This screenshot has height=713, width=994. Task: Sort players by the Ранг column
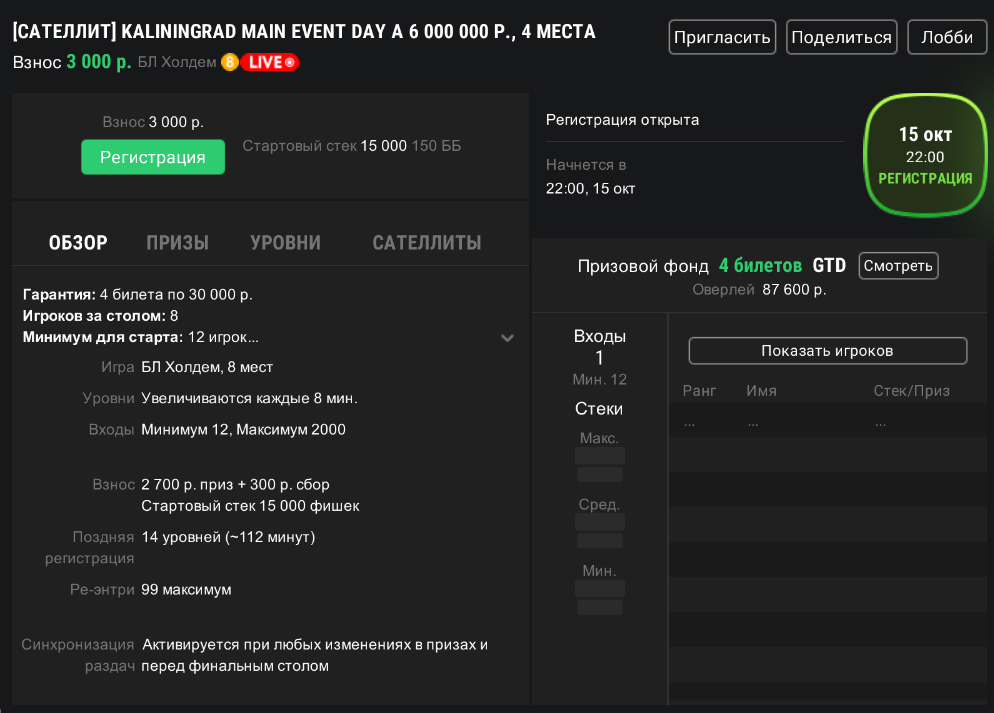[x=699, y=391]
